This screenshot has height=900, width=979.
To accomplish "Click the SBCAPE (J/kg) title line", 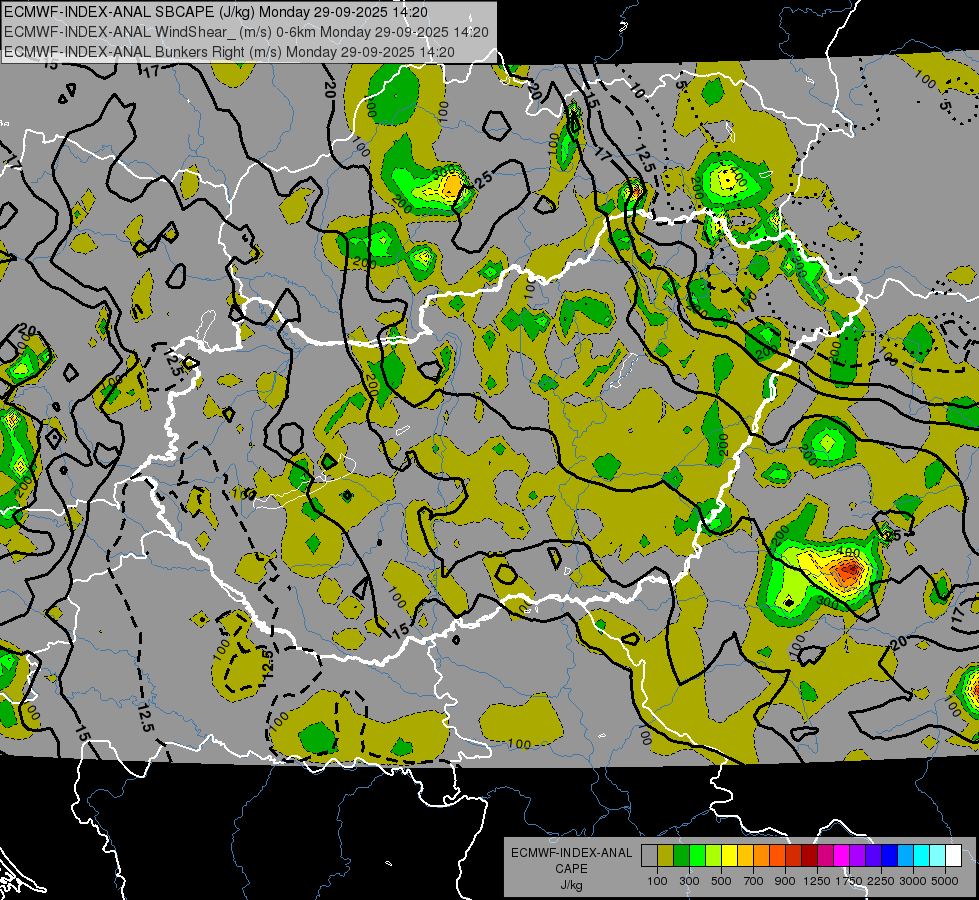I will [x=216, y=12].
